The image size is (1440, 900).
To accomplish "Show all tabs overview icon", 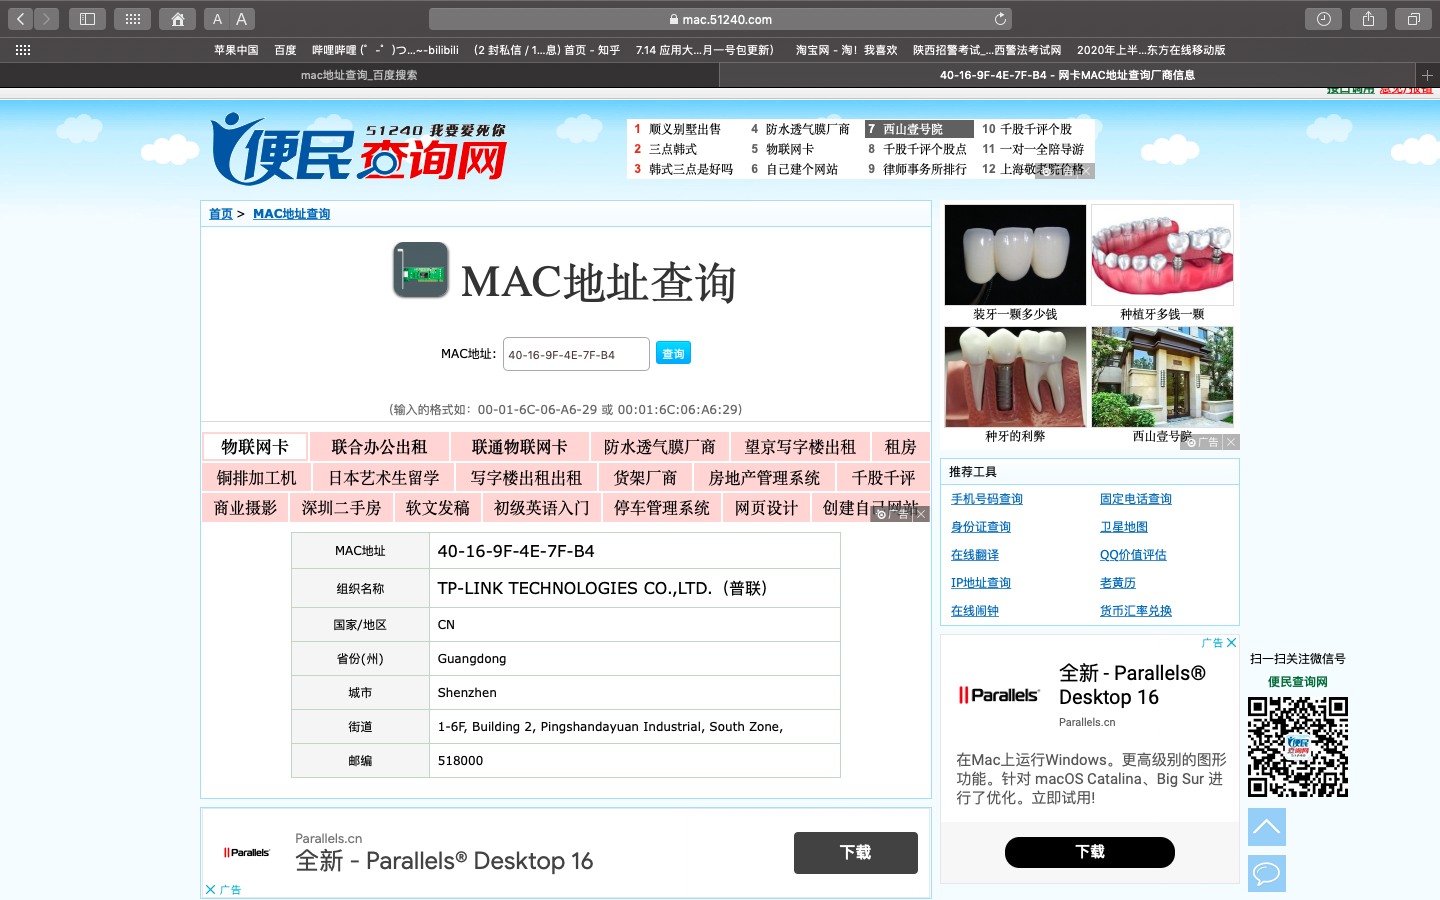I will pyautogui.click(x=1413, y=19).
